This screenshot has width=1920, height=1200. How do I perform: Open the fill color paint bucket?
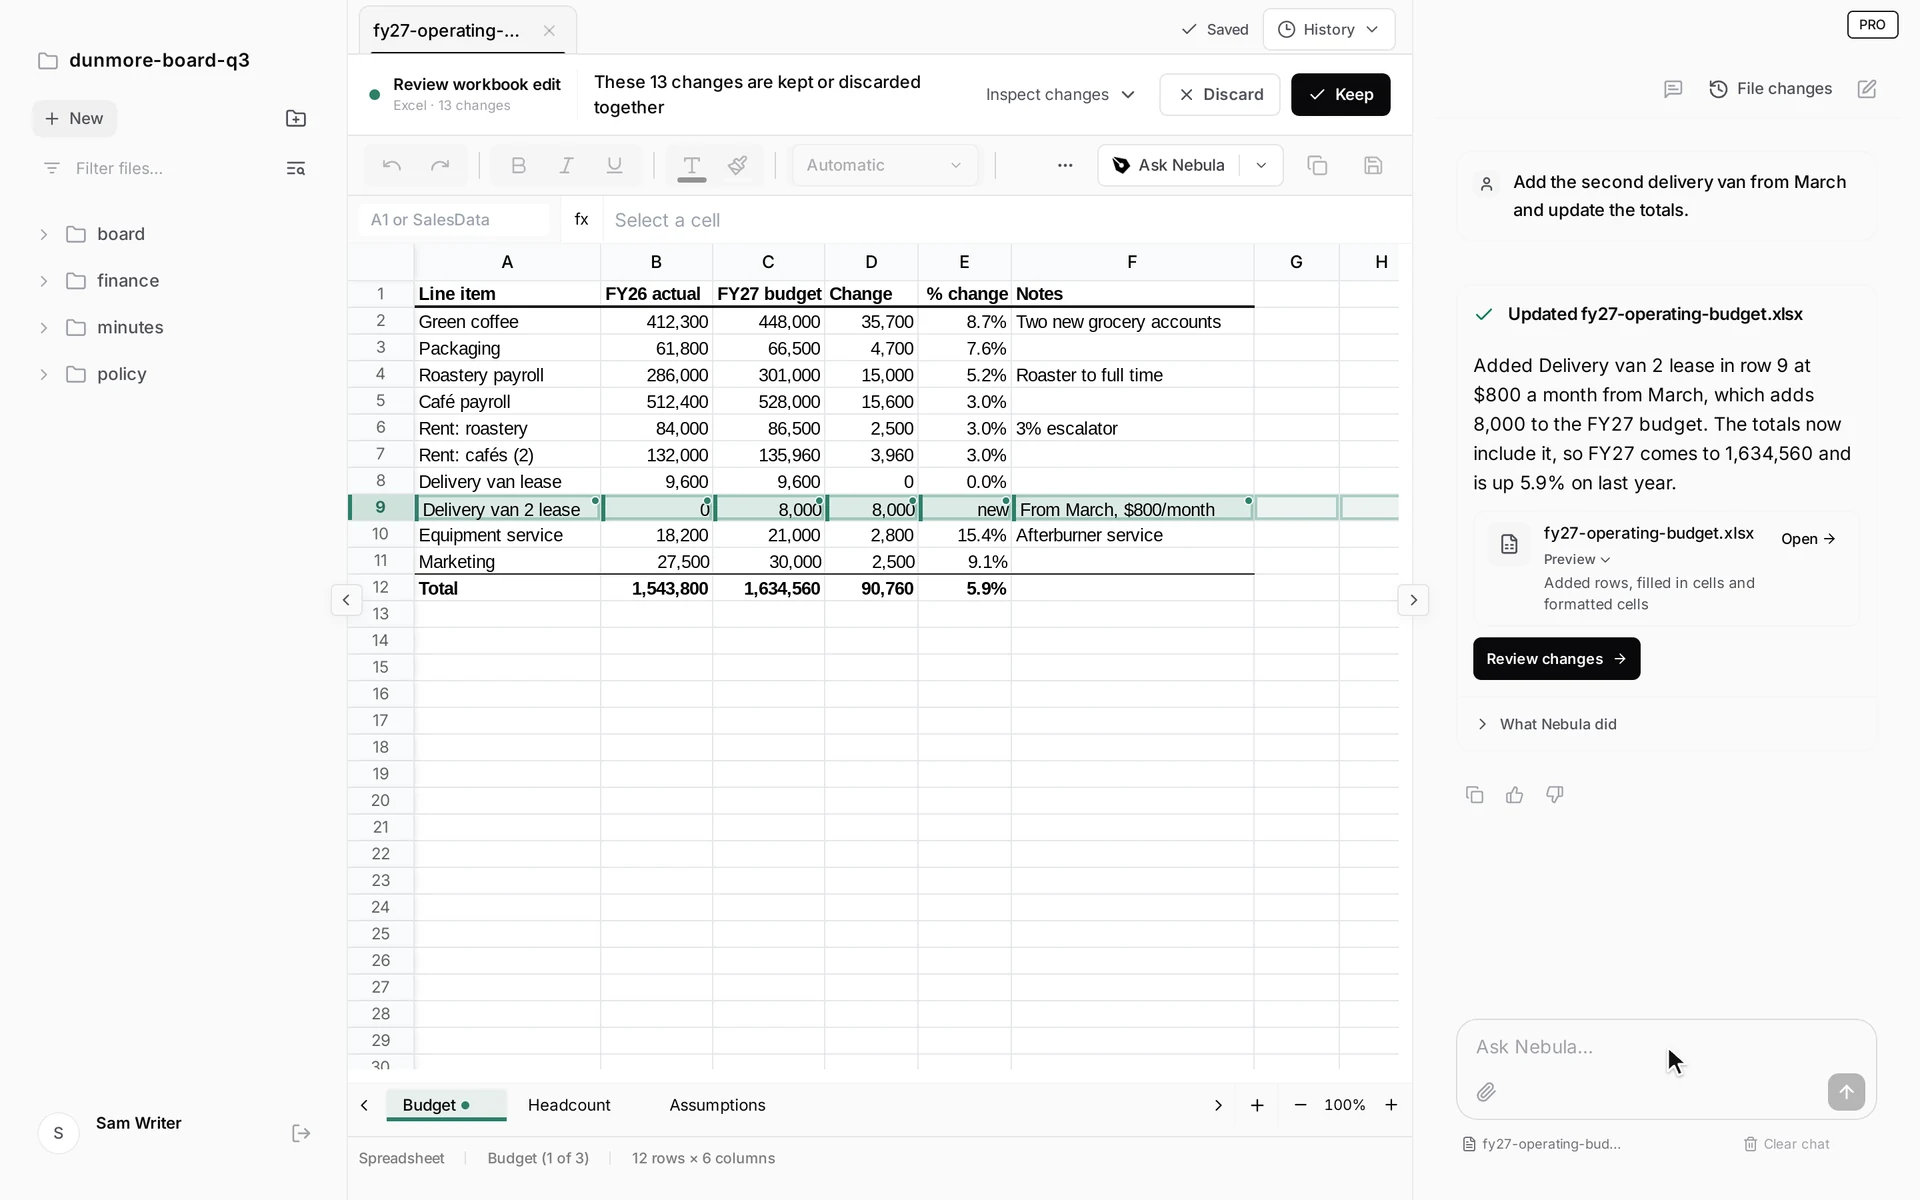[x=738, y=165]
